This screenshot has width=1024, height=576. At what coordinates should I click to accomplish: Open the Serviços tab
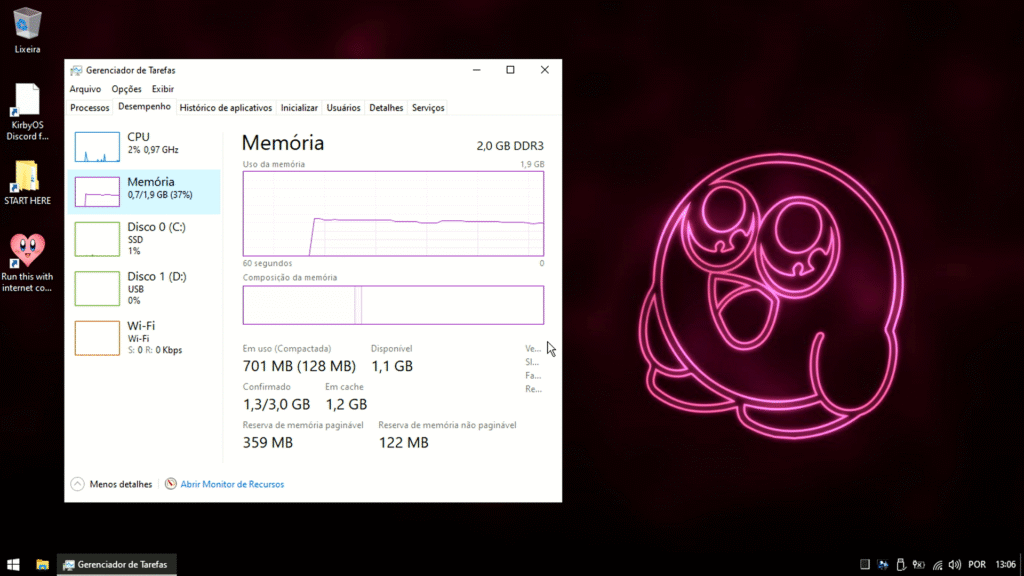point(428,108)
